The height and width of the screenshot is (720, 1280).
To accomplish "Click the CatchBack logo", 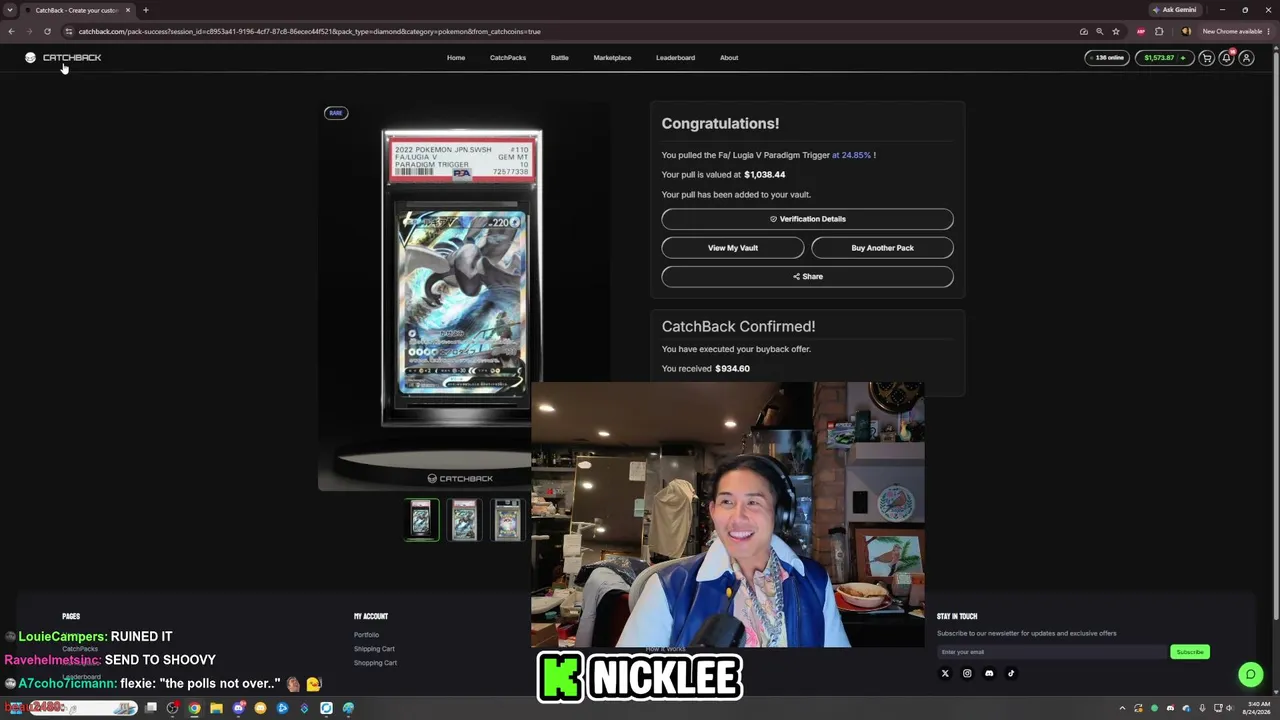I will [x=63, y=58].
